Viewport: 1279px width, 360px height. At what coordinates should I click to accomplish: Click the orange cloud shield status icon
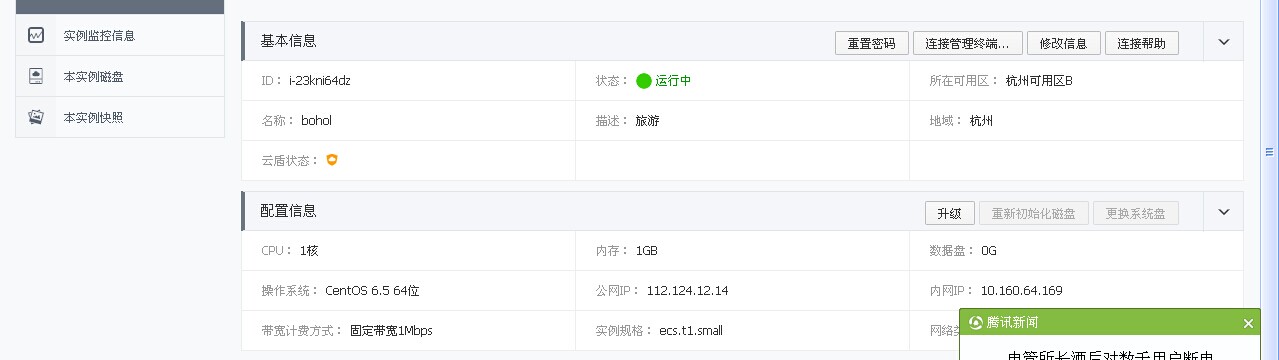click(x=332, y=160)
